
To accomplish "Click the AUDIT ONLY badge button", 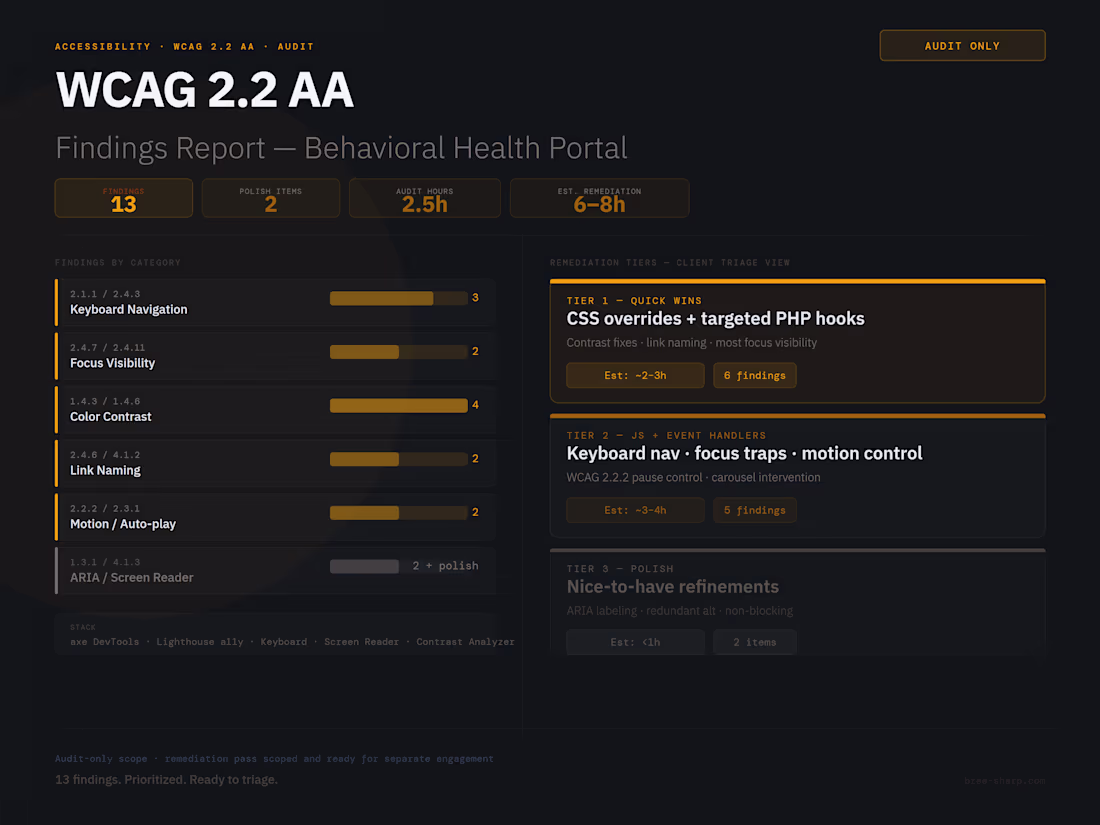I will (x=962, y=46).
